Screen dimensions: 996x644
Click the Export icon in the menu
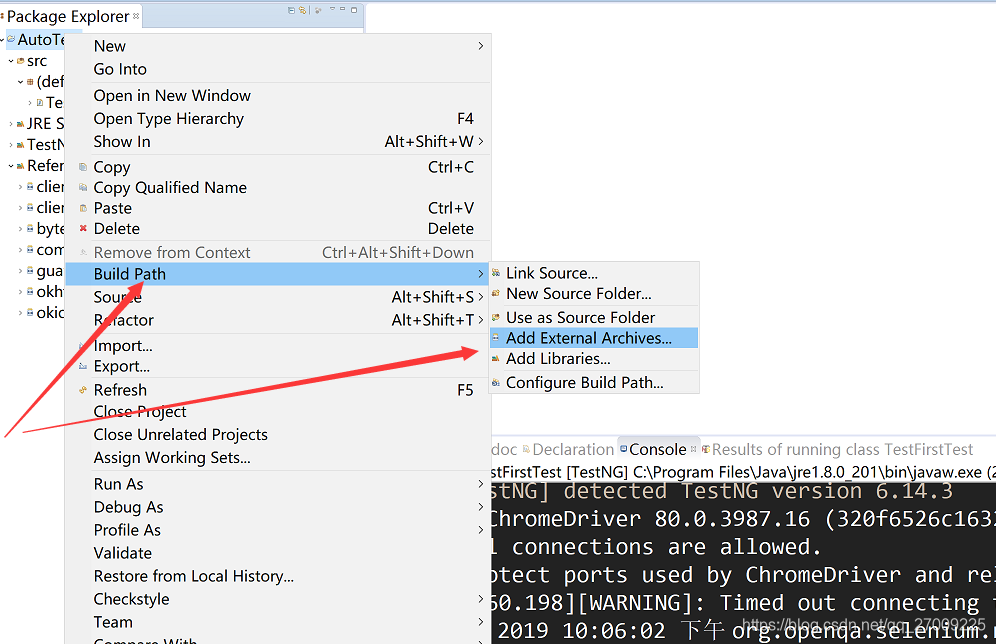coord(83,366)
